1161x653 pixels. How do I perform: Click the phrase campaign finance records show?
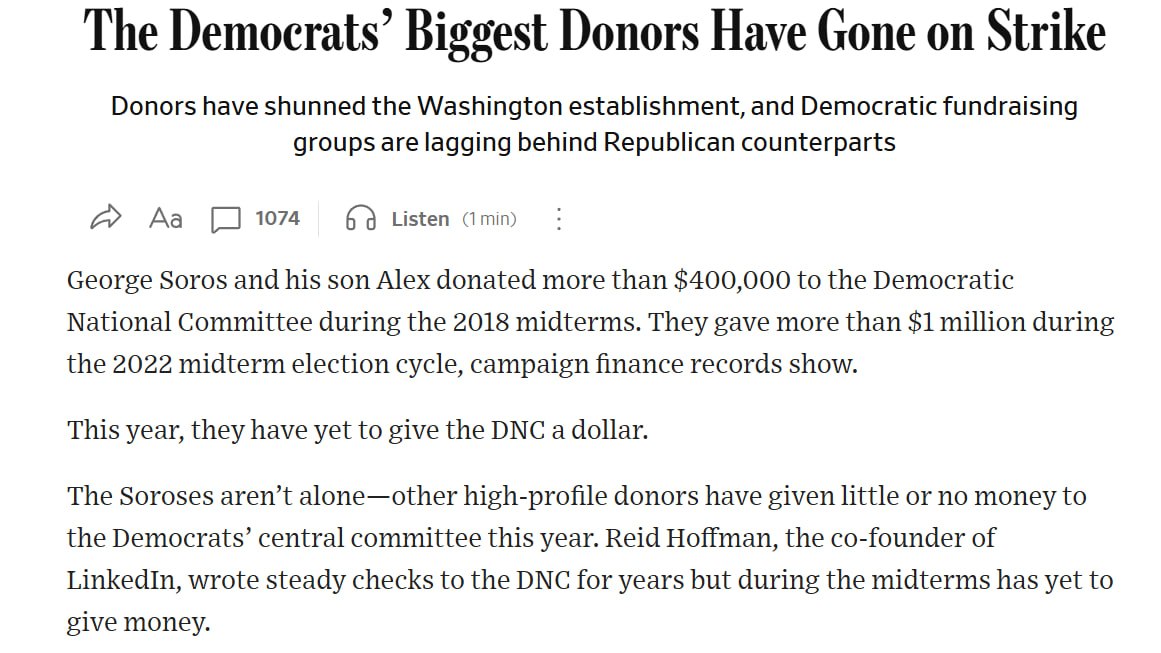pyautogui.click(x=663, y=365)
